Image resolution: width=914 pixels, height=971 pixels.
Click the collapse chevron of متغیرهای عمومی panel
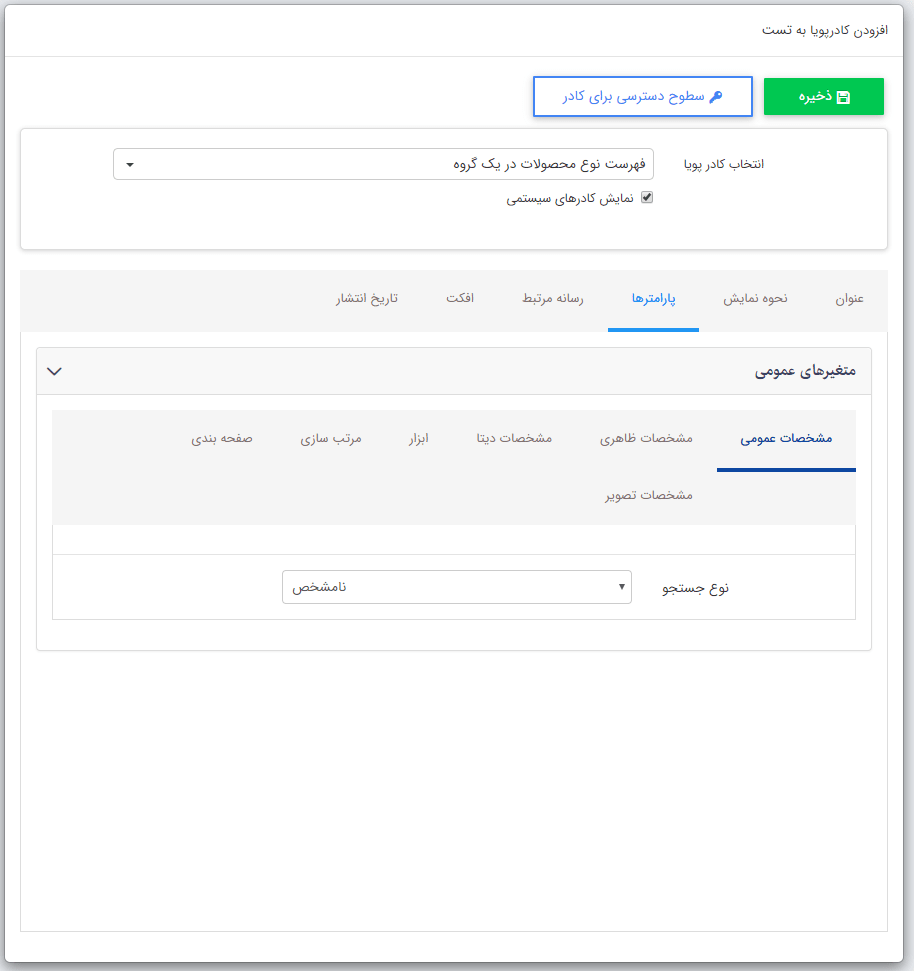55,370
